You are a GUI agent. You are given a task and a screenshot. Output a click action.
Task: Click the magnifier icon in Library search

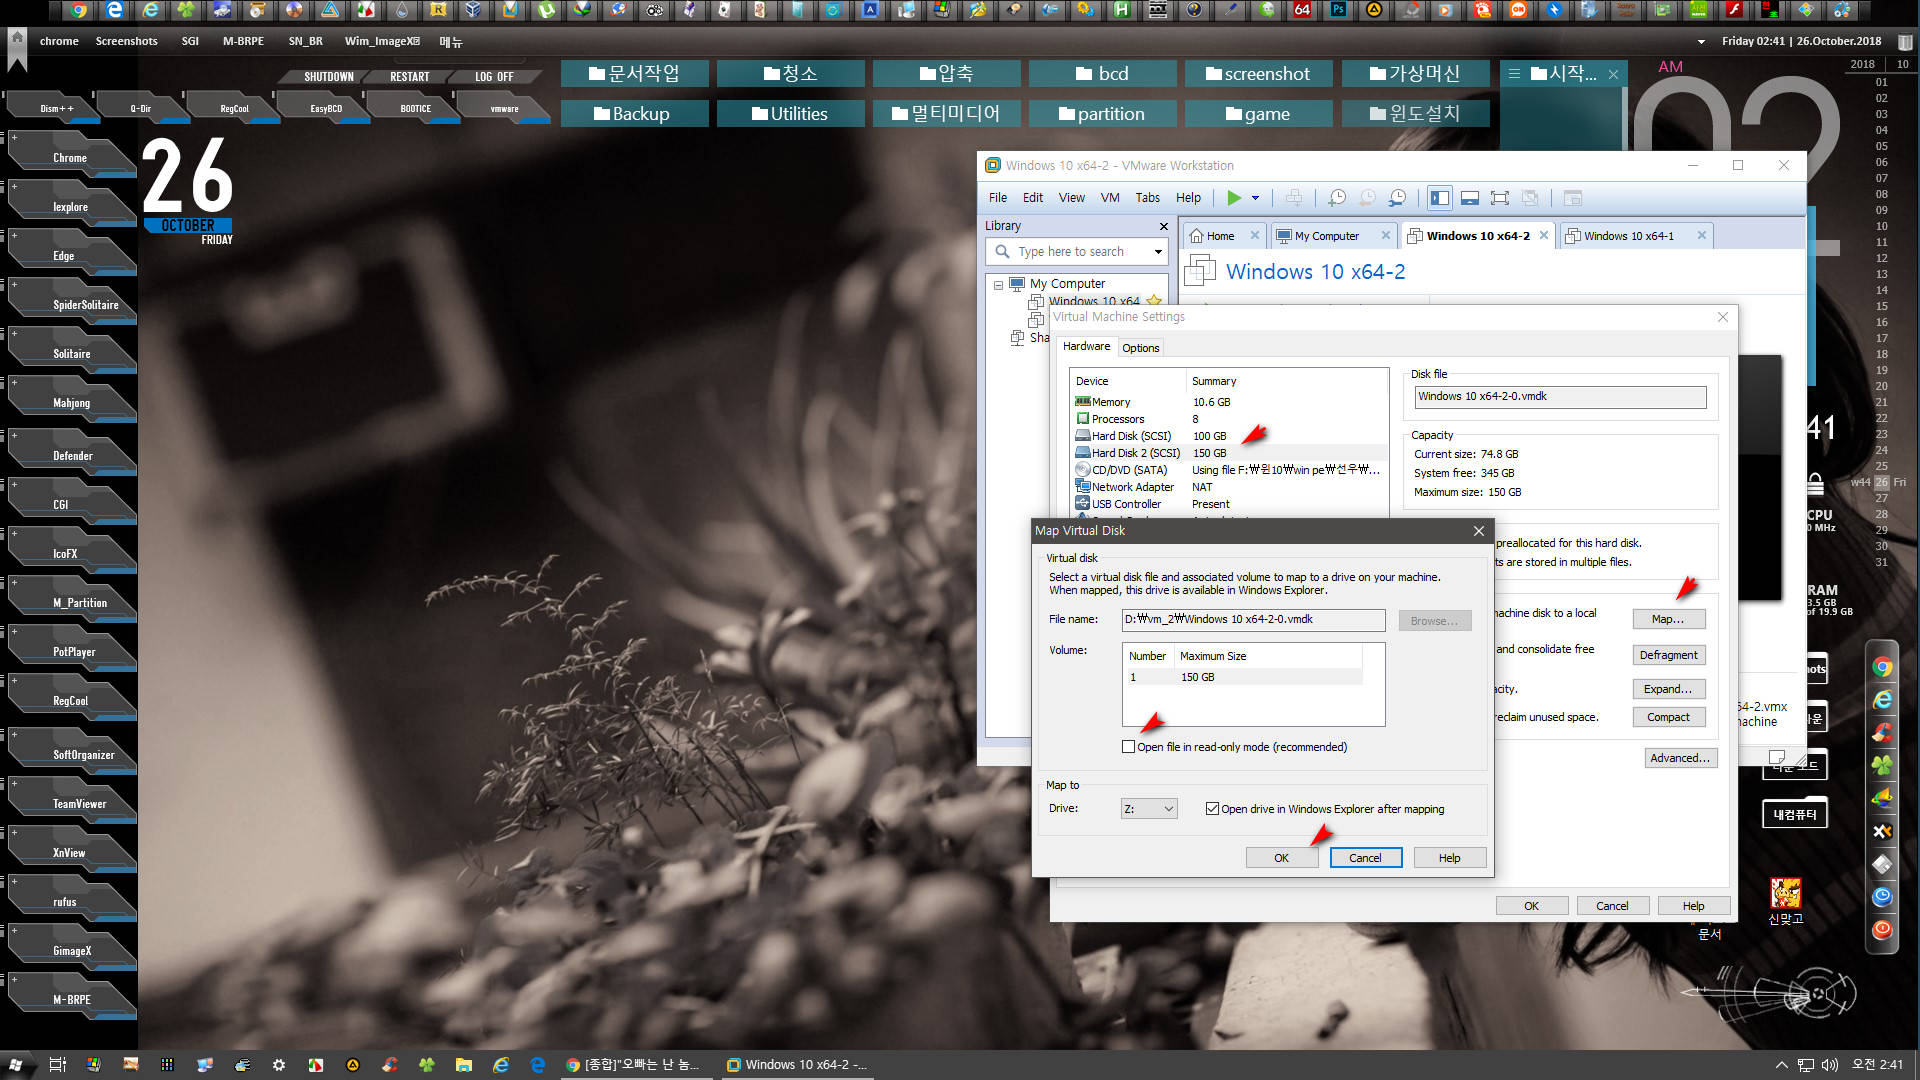(1002, 252)
